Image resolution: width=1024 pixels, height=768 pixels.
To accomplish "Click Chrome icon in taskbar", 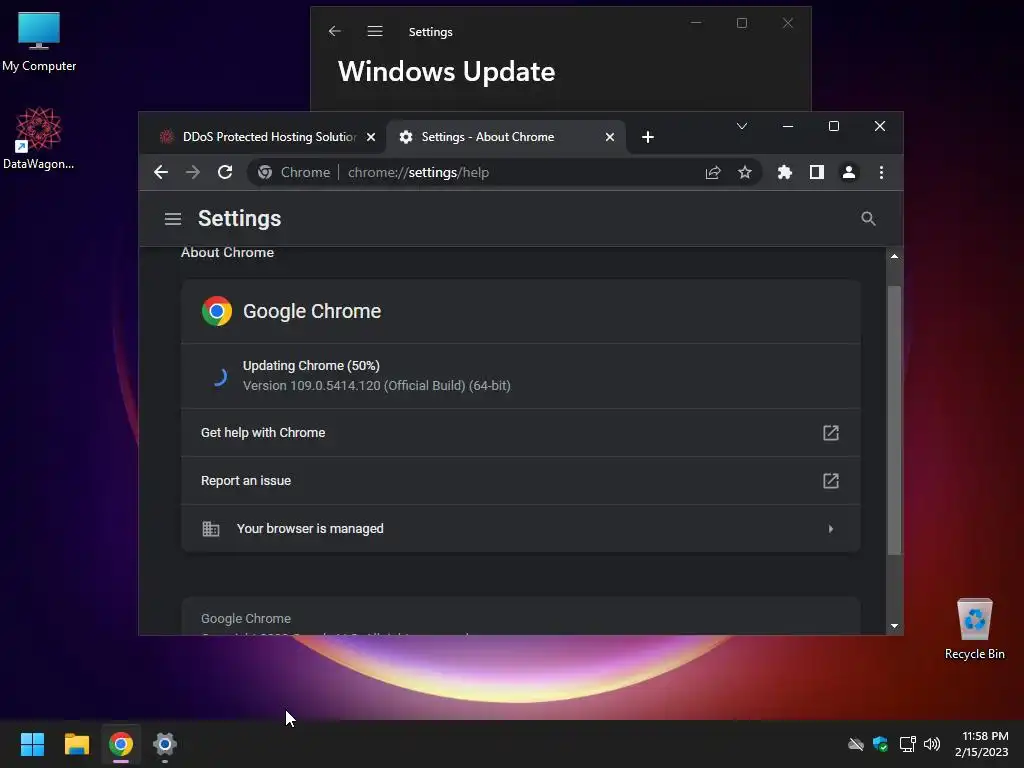I will pyautogui.click(x=121, y=744).
